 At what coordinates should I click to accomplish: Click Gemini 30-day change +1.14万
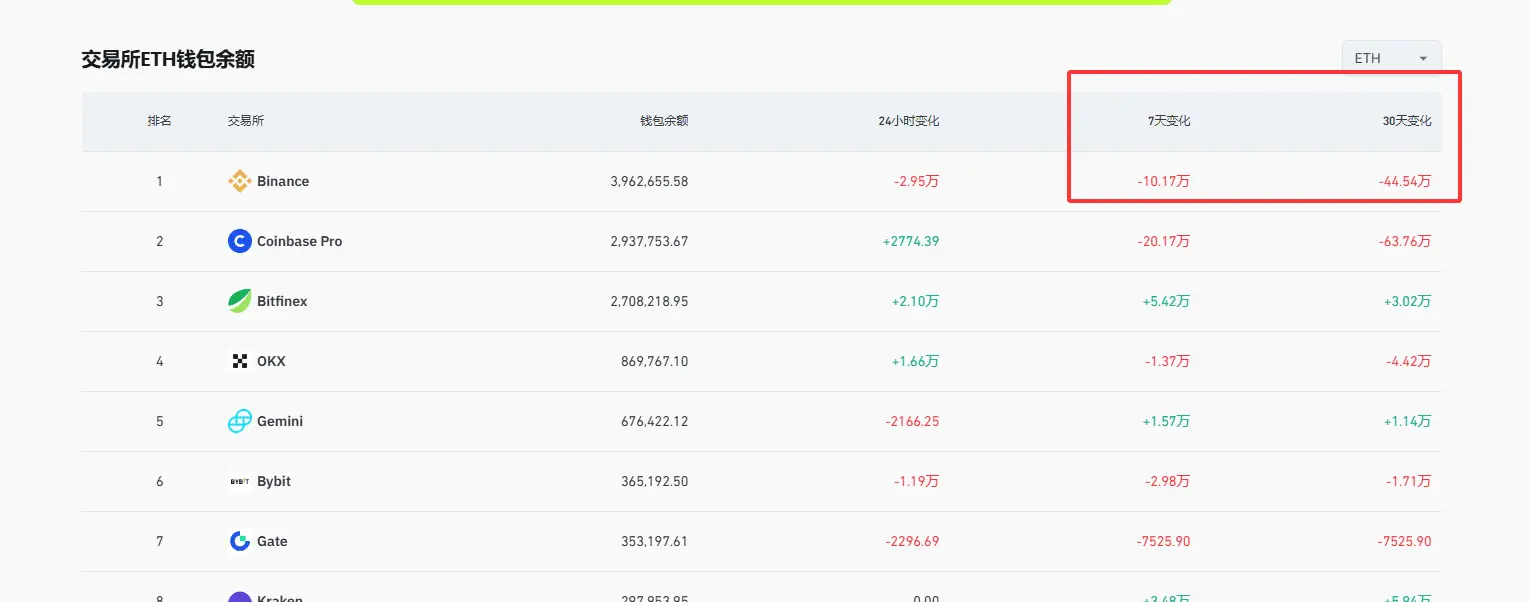coord(1408,421)
